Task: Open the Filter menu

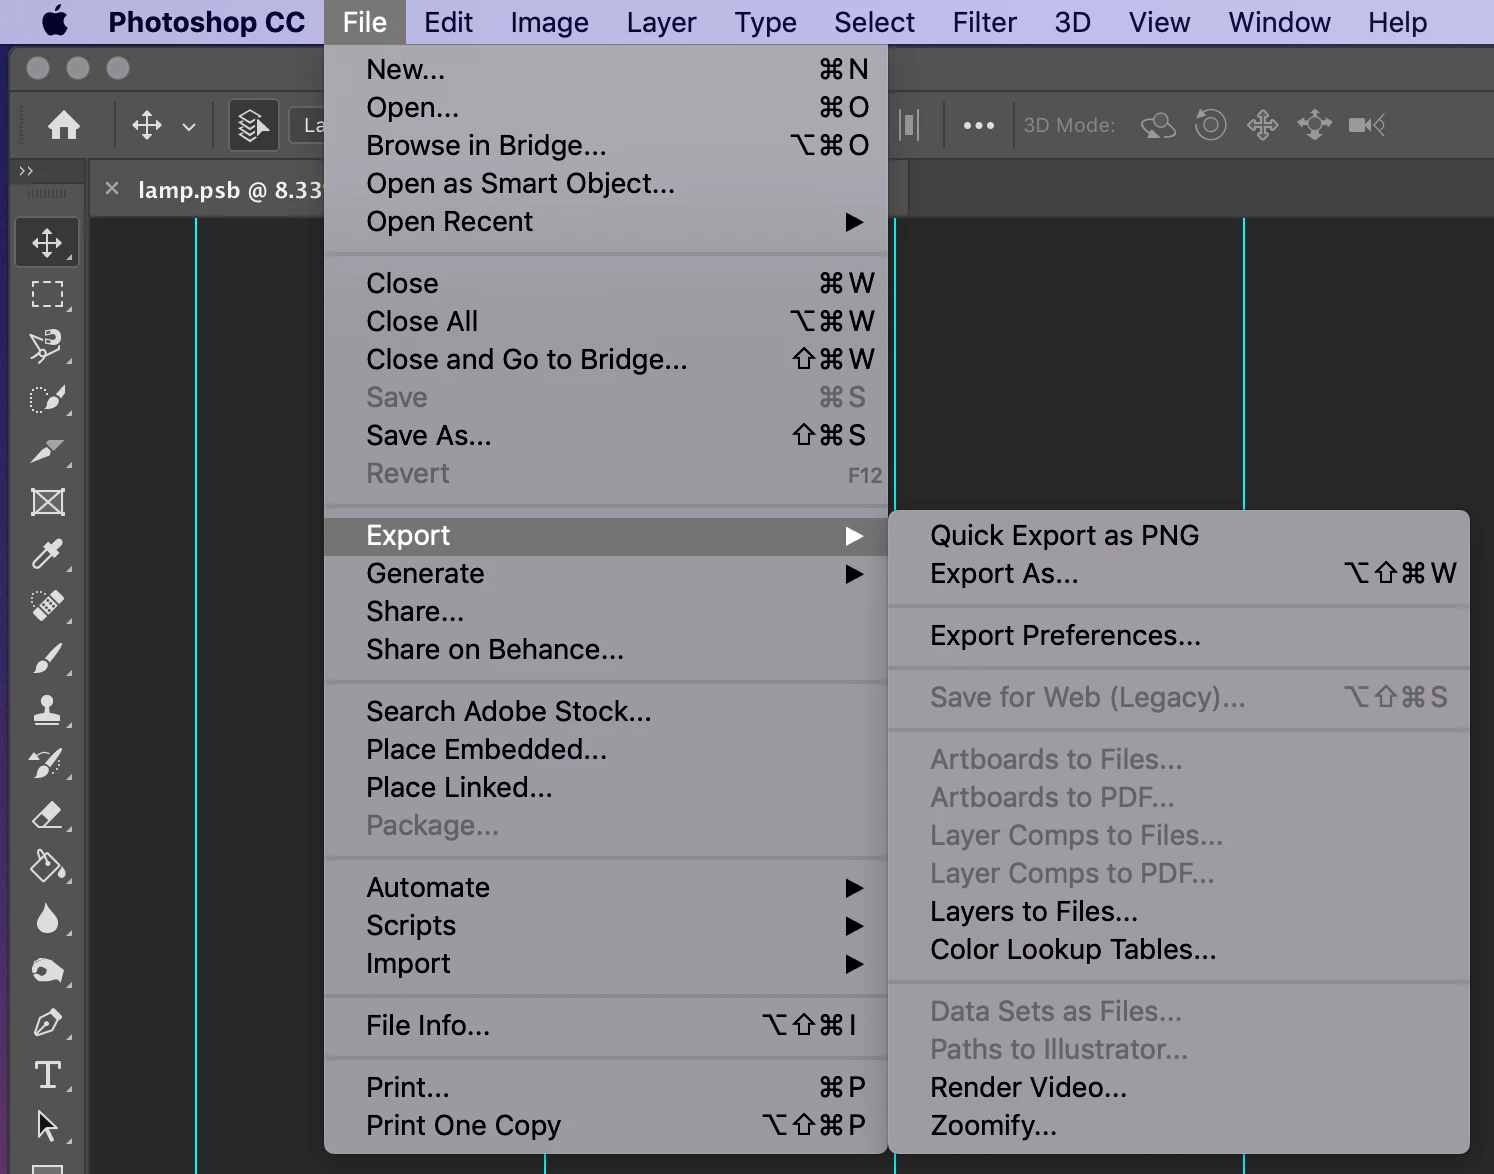Action: point(984,22)
